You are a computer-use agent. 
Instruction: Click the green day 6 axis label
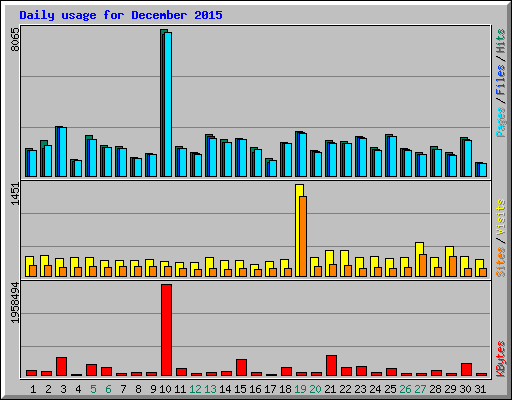[x=108, y=389]
